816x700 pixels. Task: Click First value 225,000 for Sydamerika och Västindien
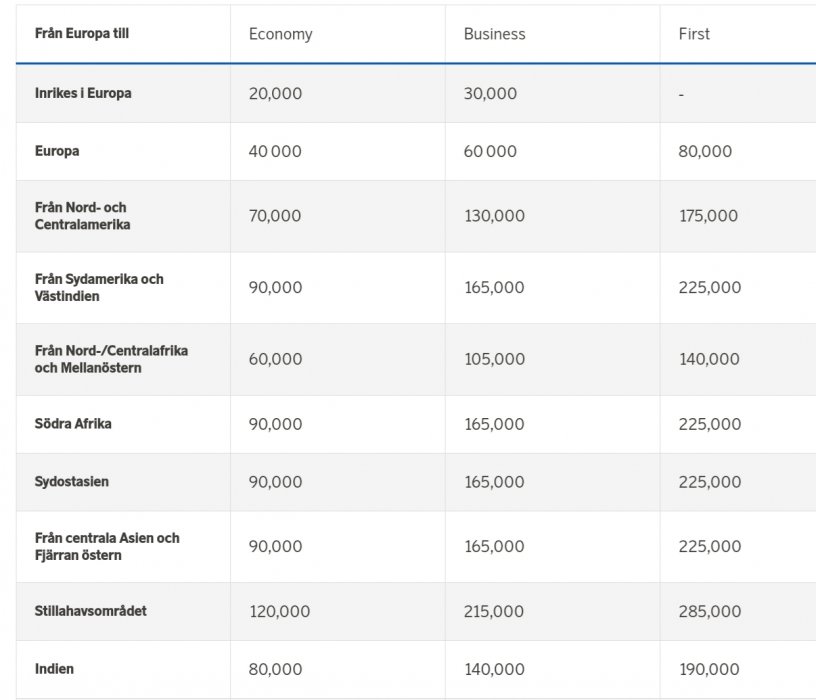click(x=710, y=288)
